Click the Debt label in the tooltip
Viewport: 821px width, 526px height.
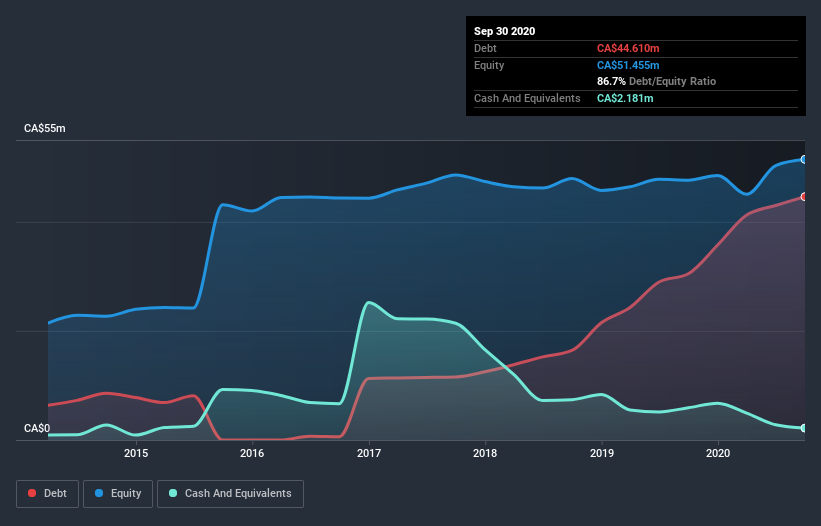tap(485, 48)
